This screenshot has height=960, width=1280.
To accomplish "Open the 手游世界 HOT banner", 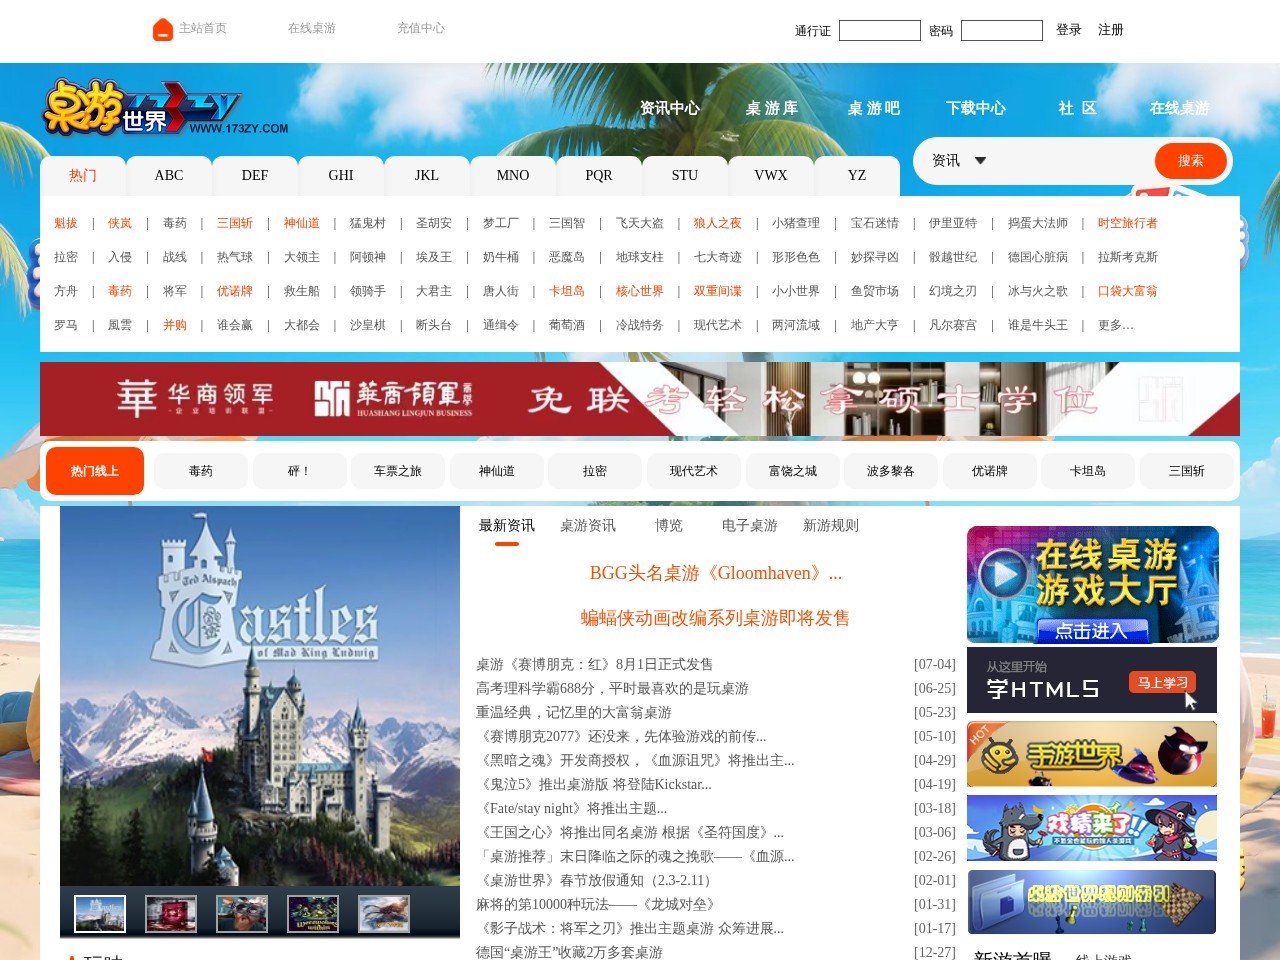I will tap(1092, 754).
